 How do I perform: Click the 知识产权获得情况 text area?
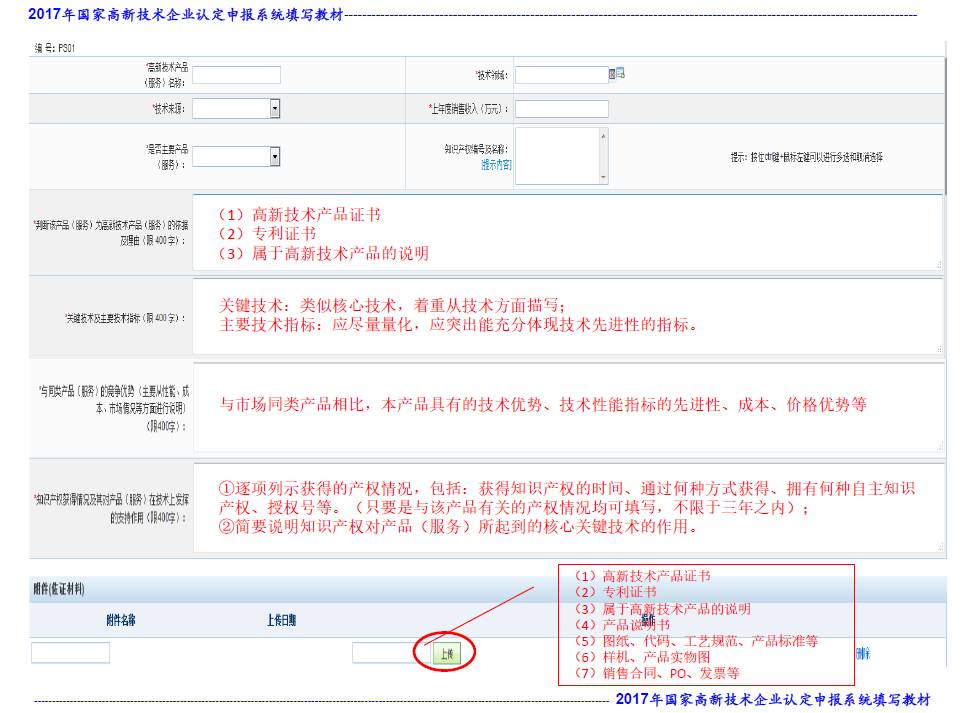pos(566,506)
